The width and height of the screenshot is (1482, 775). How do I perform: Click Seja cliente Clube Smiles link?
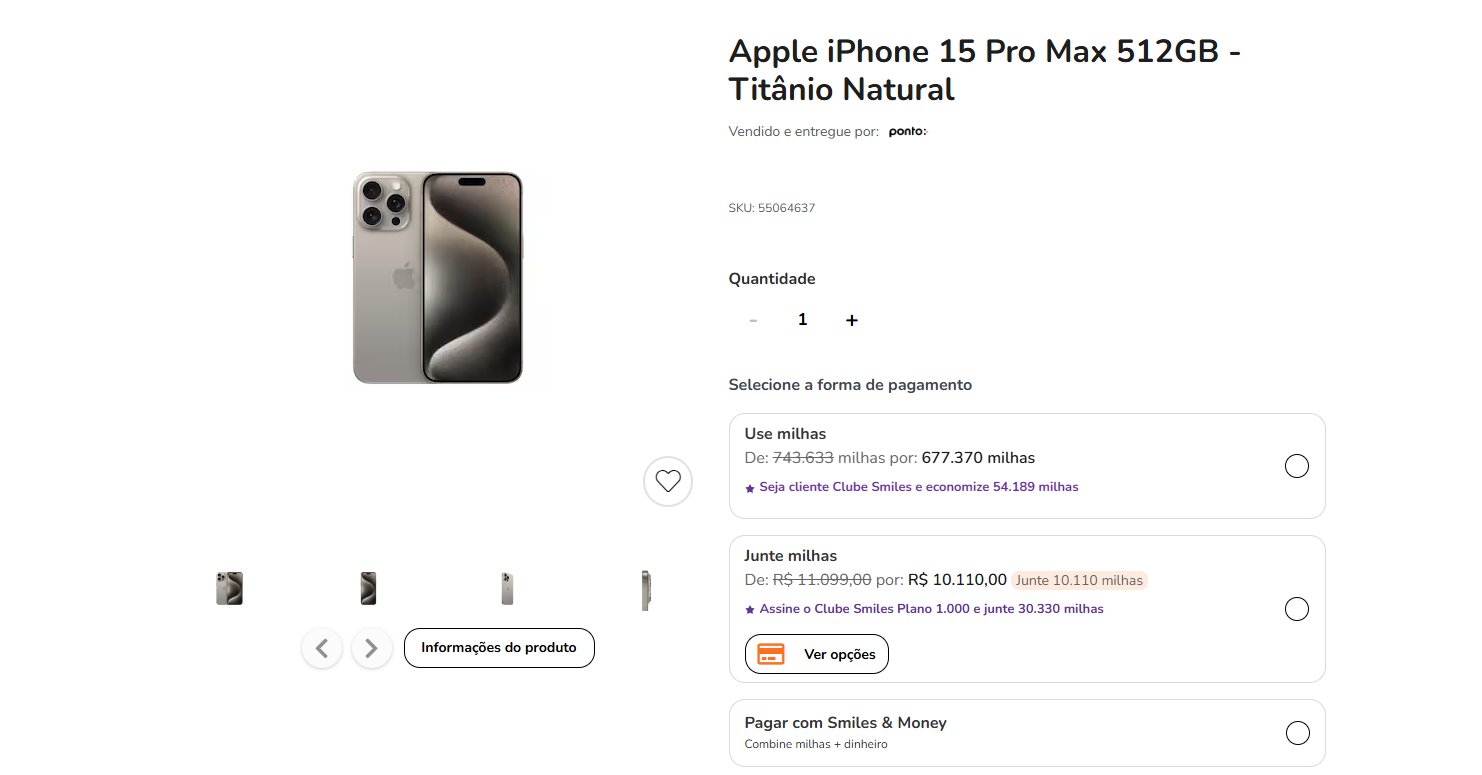tap(912, 487)
